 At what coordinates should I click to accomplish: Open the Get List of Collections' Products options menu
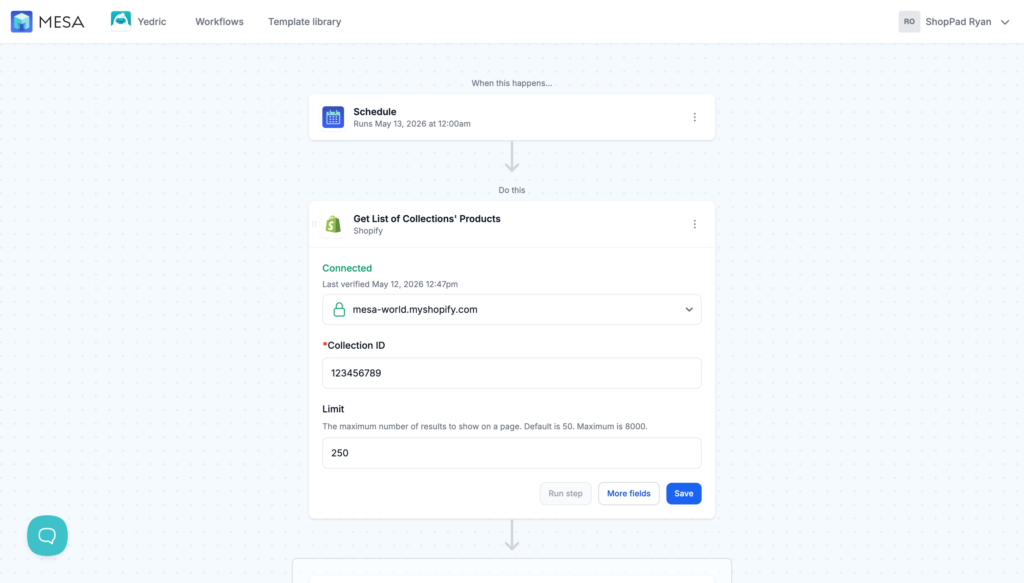695,225
